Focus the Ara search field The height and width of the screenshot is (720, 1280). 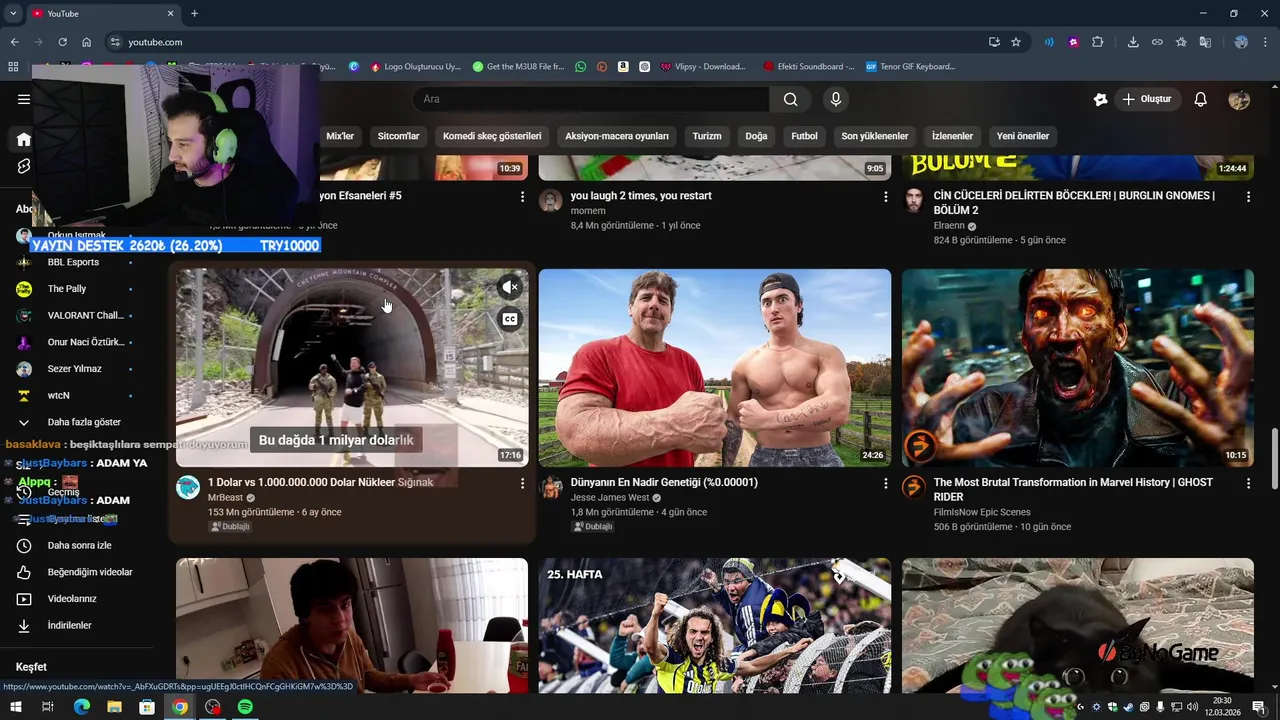[591, 99]
